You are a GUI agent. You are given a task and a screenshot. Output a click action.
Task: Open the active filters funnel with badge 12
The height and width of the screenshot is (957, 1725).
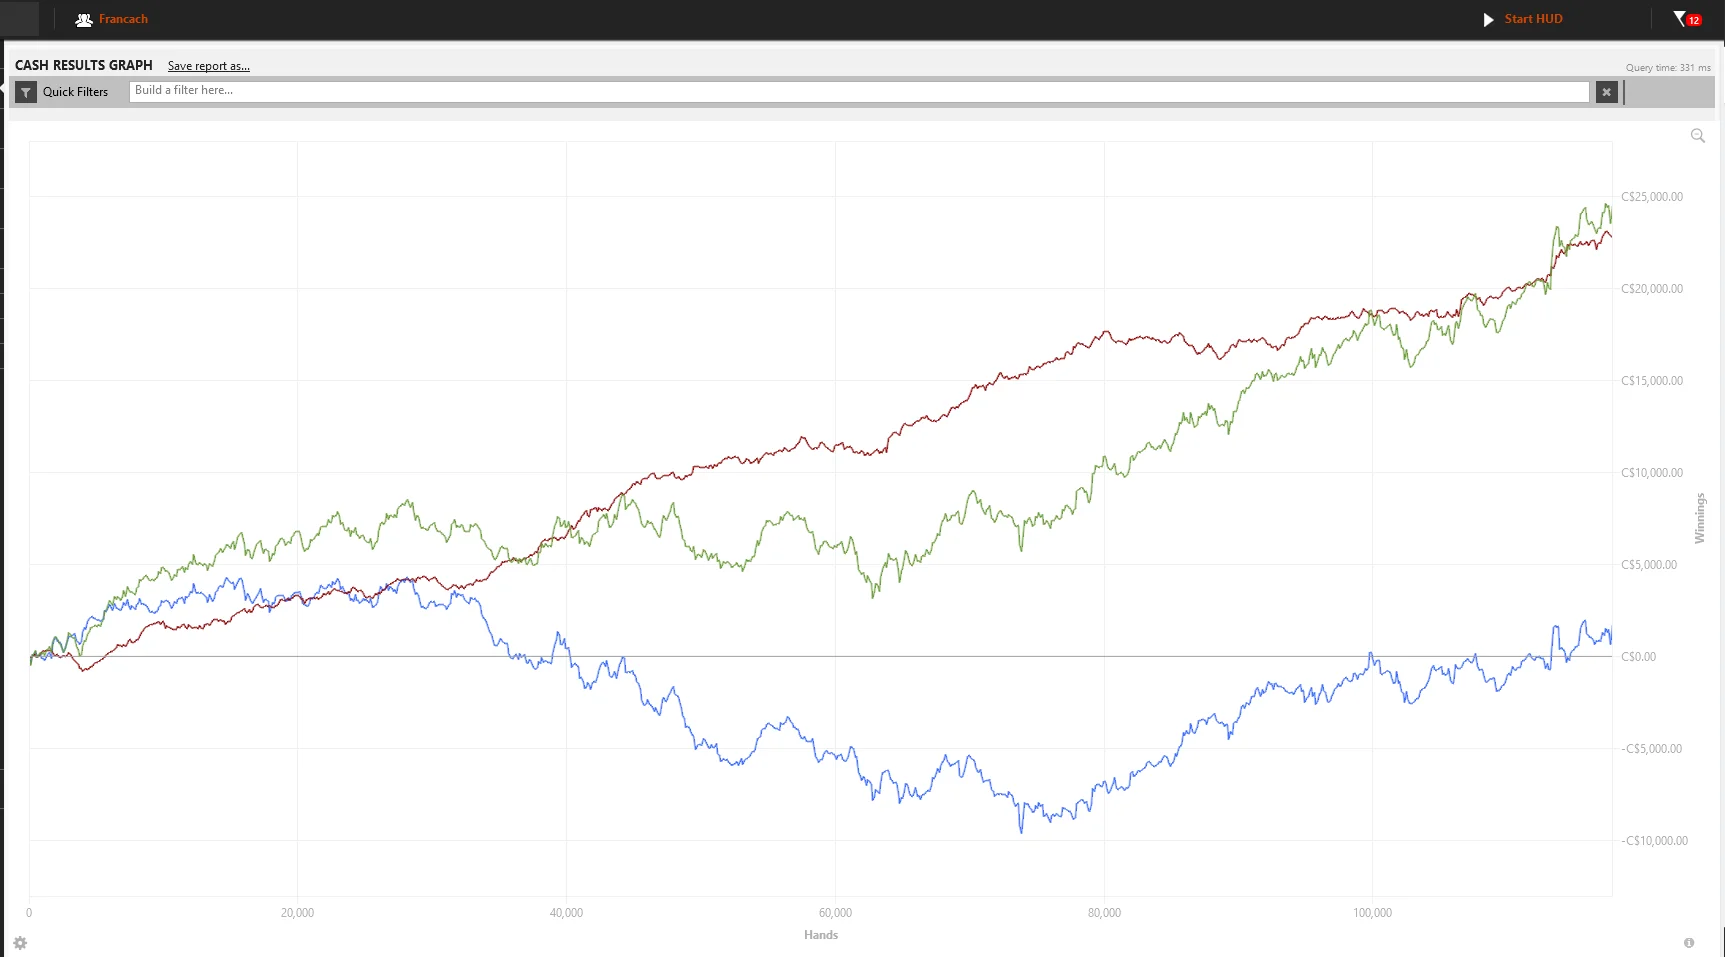(x=1685, y=19)
